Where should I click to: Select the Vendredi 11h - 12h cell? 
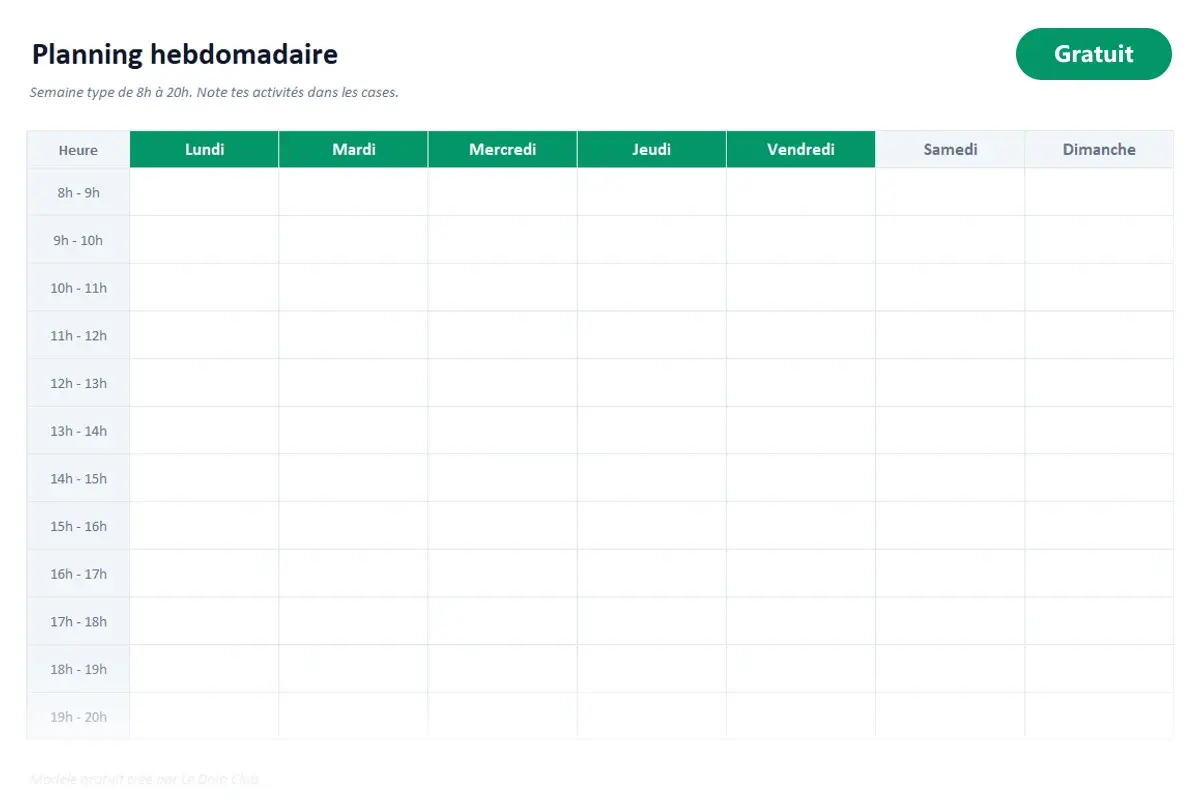tap(800, 335)
